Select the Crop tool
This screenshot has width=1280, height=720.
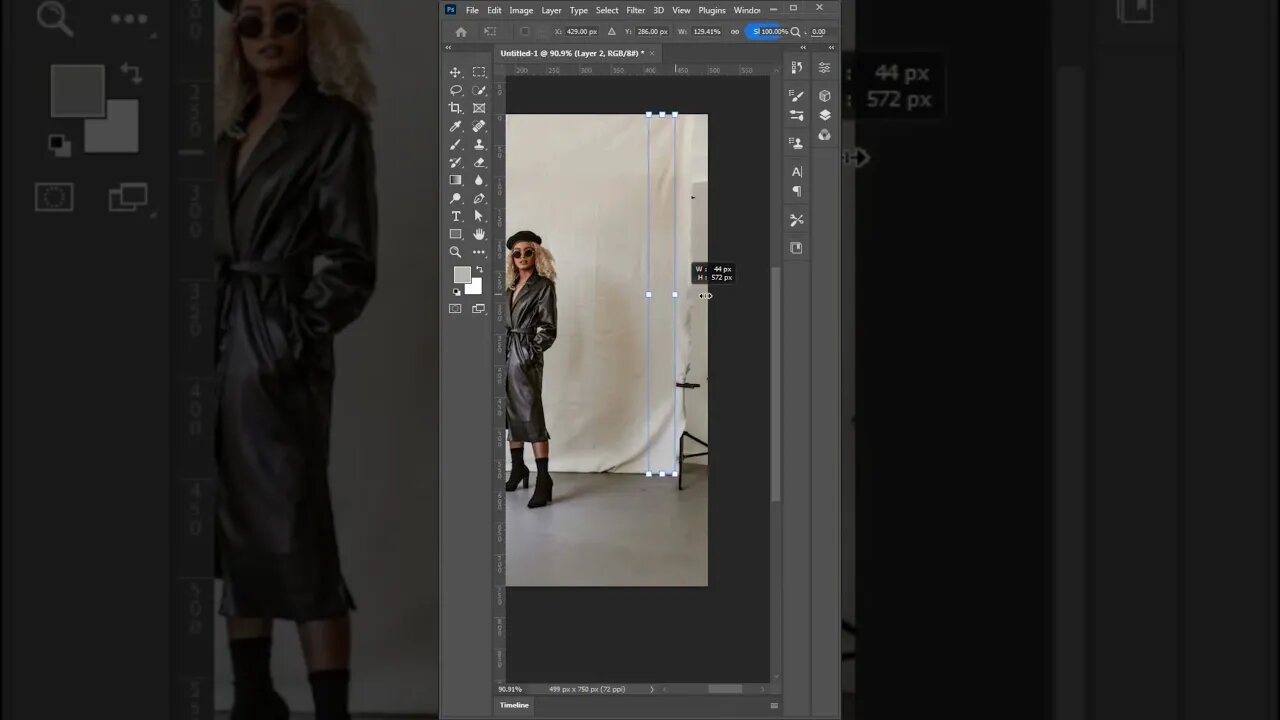pos(455,108)
